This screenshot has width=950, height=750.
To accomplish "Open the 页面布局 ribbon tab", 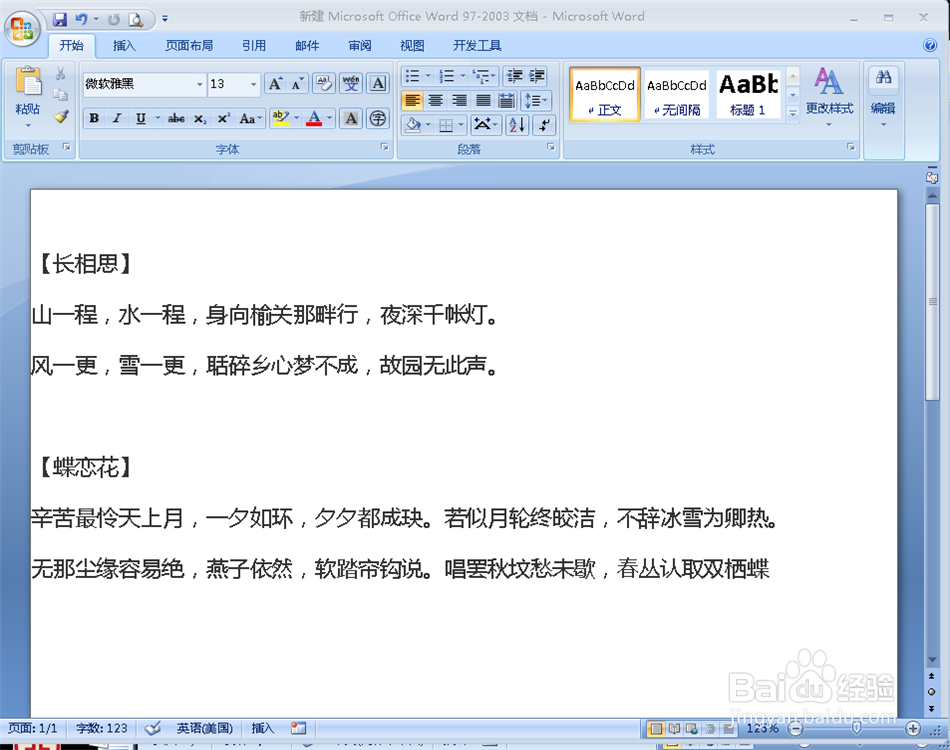I will pos(189,45).
